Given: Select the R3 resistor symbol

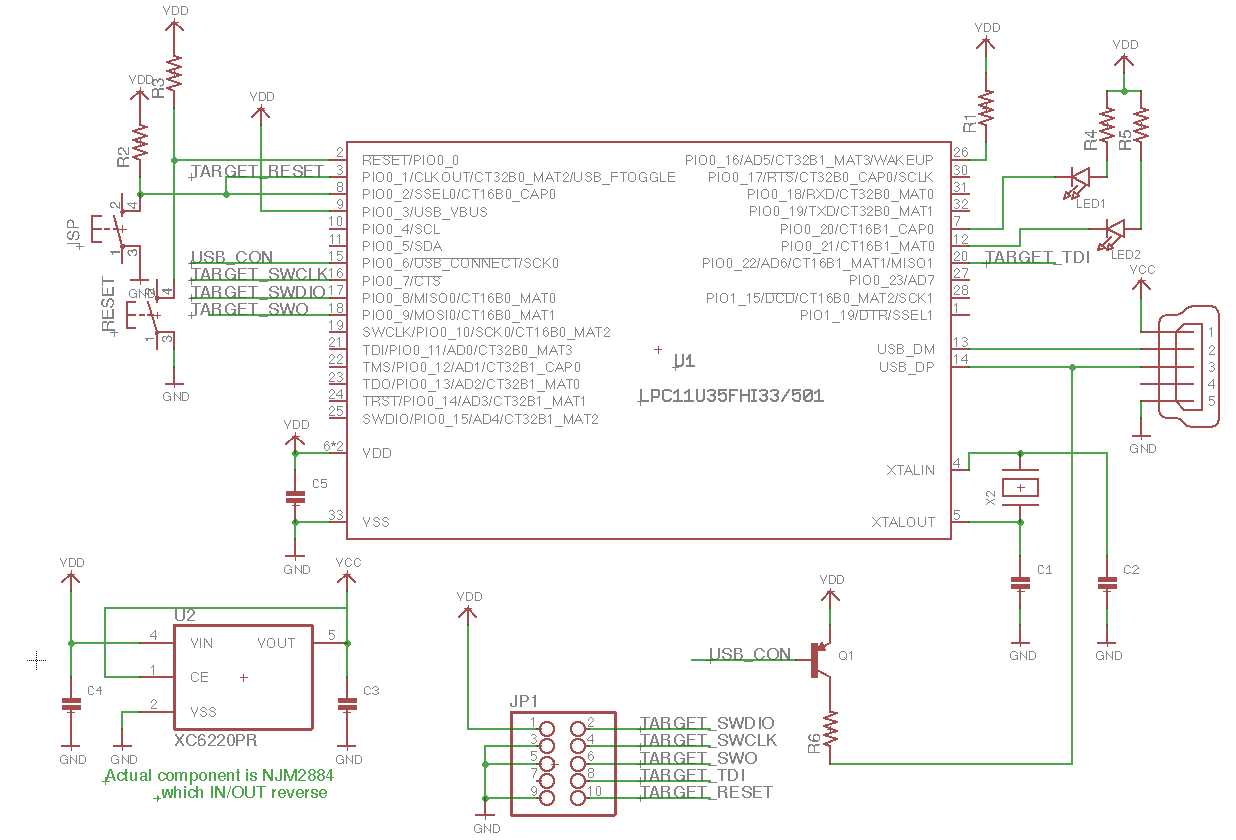Looking at the screenshot, I should click(x=175, y=73).
